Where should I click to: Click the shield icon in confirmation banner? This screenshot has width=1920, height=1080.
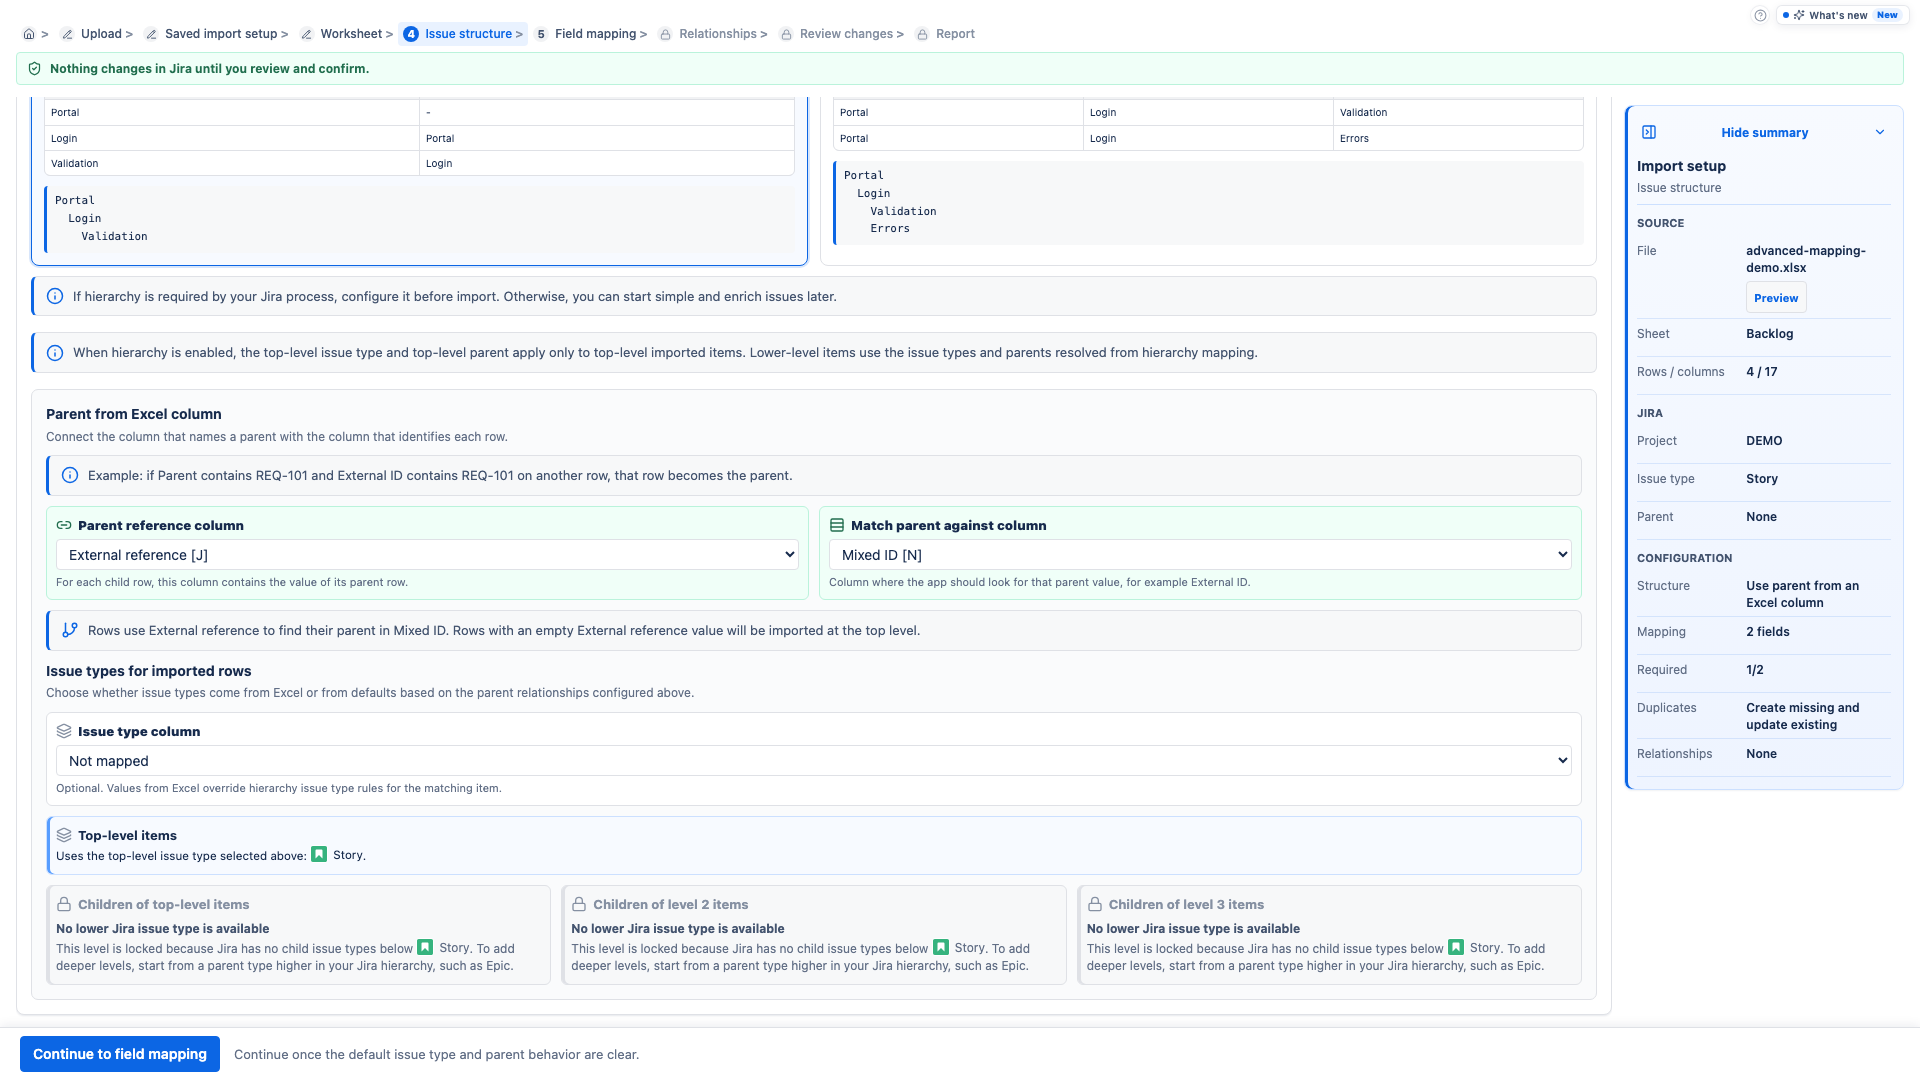pos(35,69)
